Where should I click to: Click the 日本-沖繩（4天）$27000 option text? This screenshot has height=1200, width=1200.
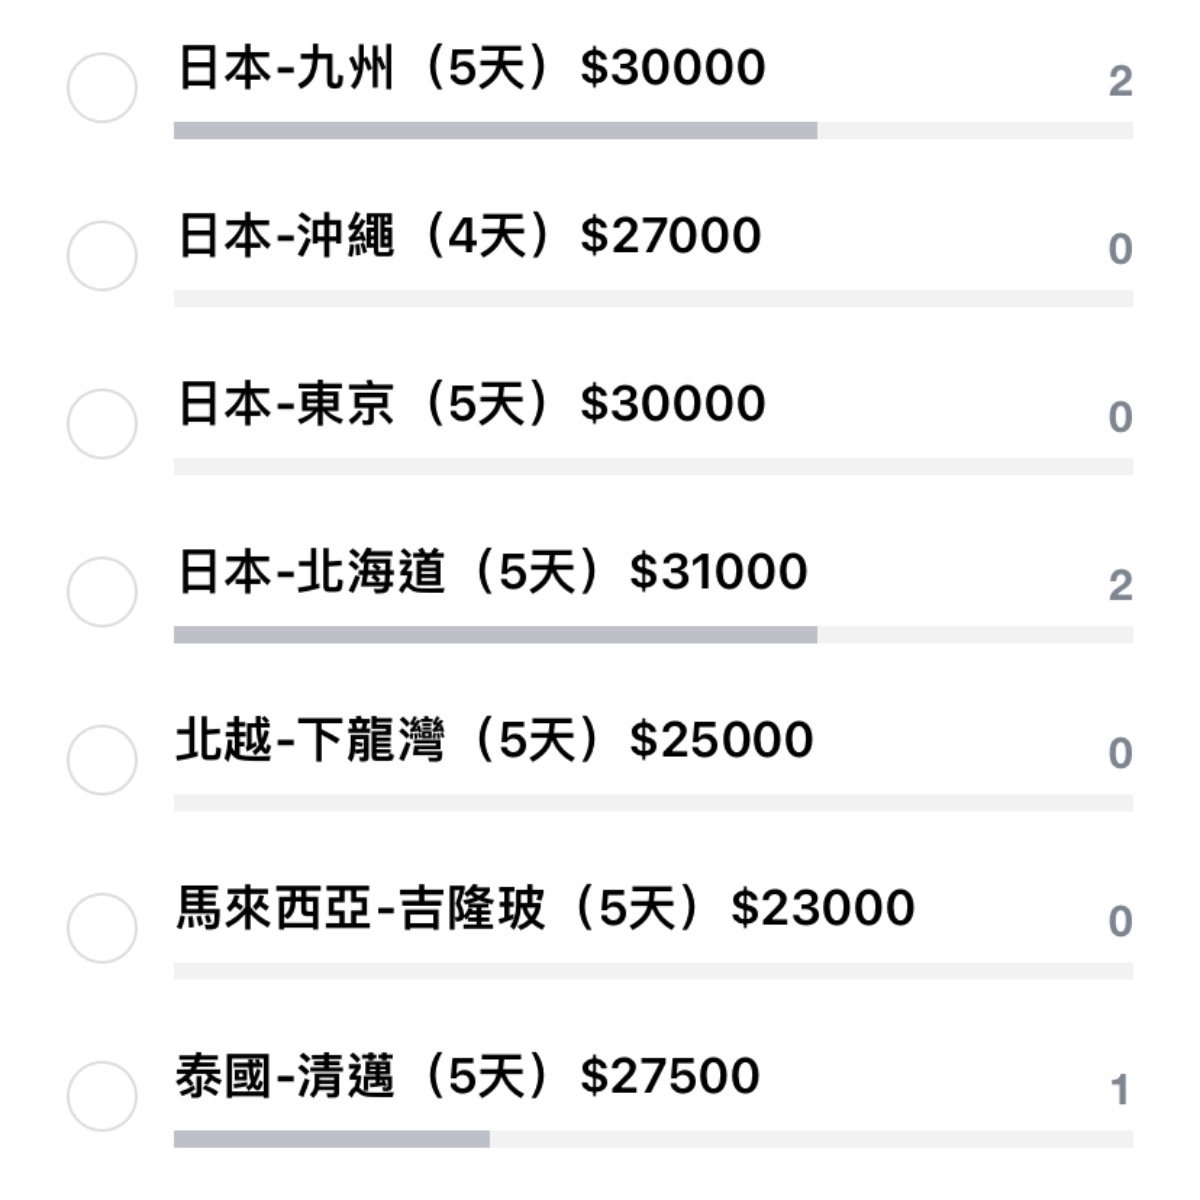point(470,236)
